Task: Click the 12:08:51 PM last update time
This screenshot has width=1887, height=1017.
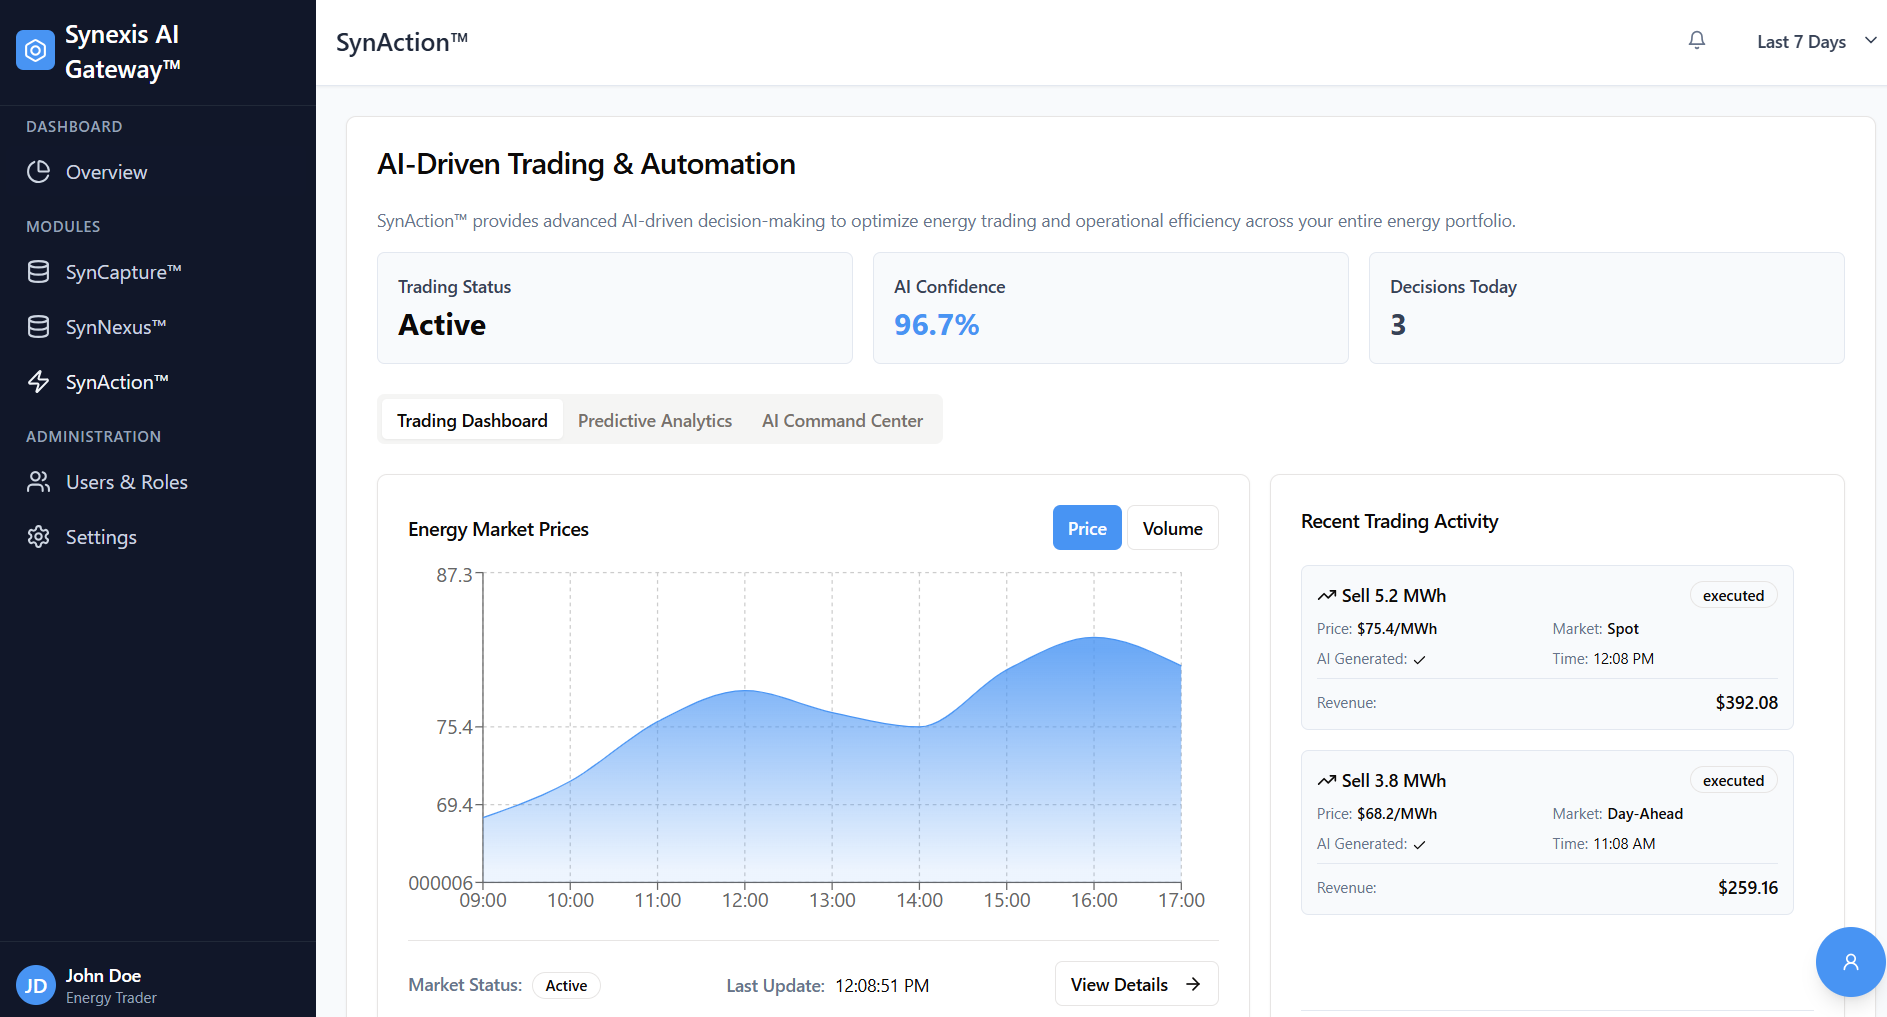Action: [x=882, y=986]
